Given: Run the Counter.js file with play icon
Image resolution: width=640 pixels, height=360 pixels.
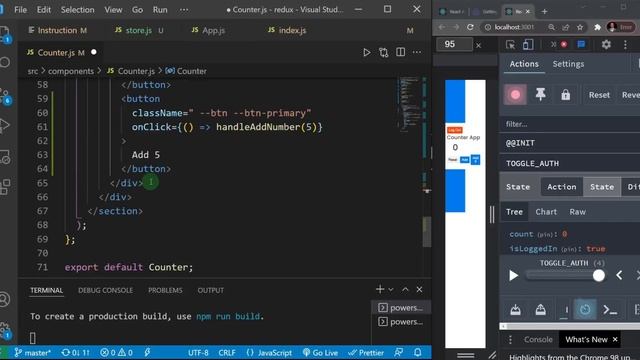Looking at the screenshot, I should pos(367,52).
